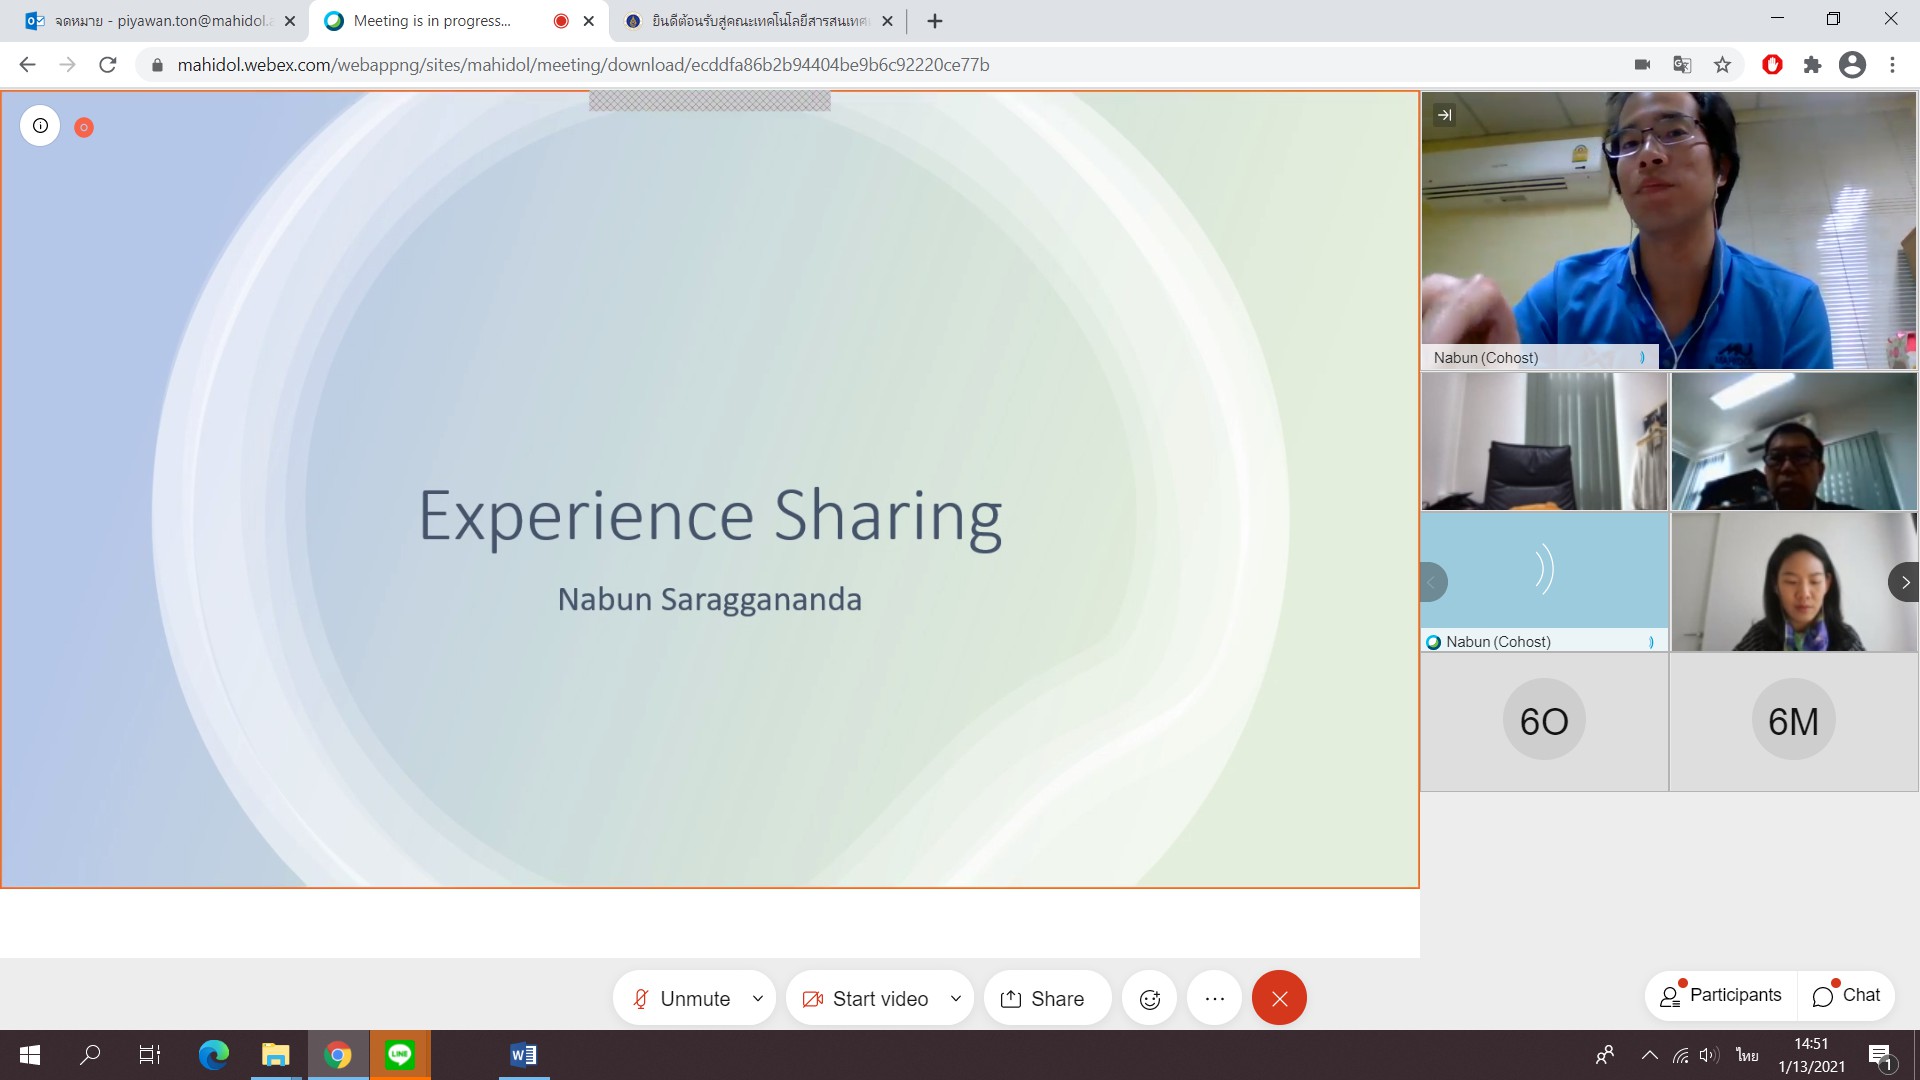Click the red recording indicator
Screen dimensions: 1920x1080
[84, 127]
